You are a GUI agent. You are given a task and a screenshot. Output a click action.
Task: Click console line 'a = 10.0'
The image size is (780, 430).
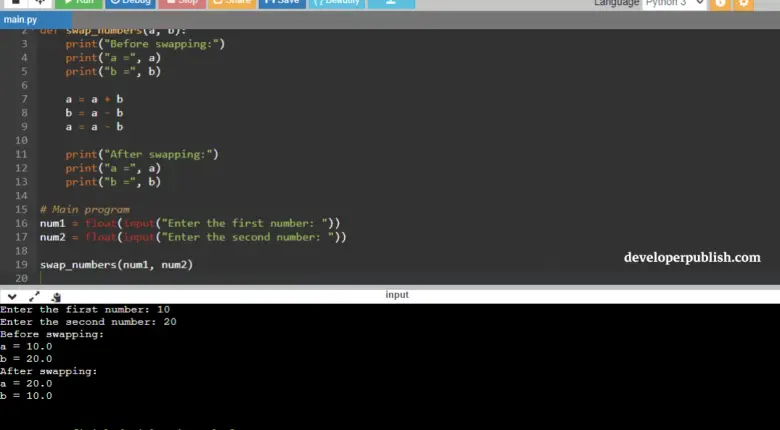click(26, 346)
